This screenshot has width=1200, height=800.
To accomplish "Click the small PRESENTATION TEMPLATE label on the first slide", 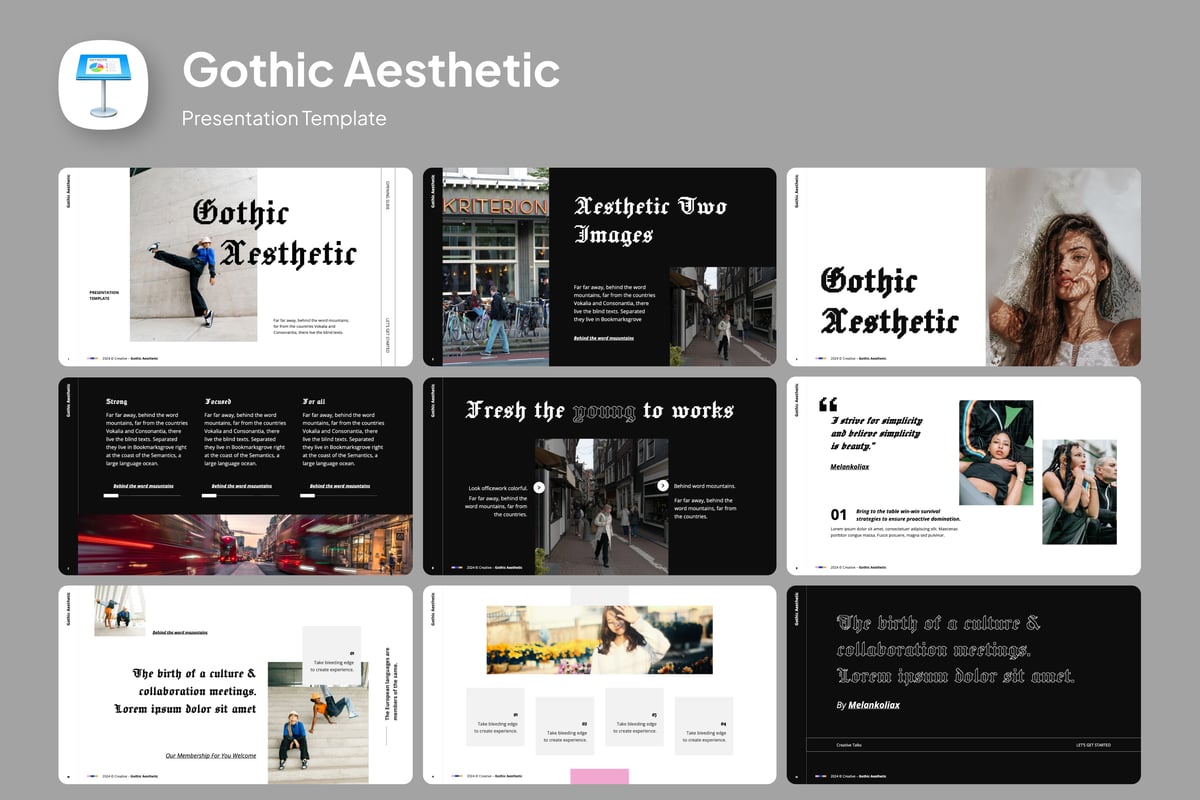I will pos(104,296).
